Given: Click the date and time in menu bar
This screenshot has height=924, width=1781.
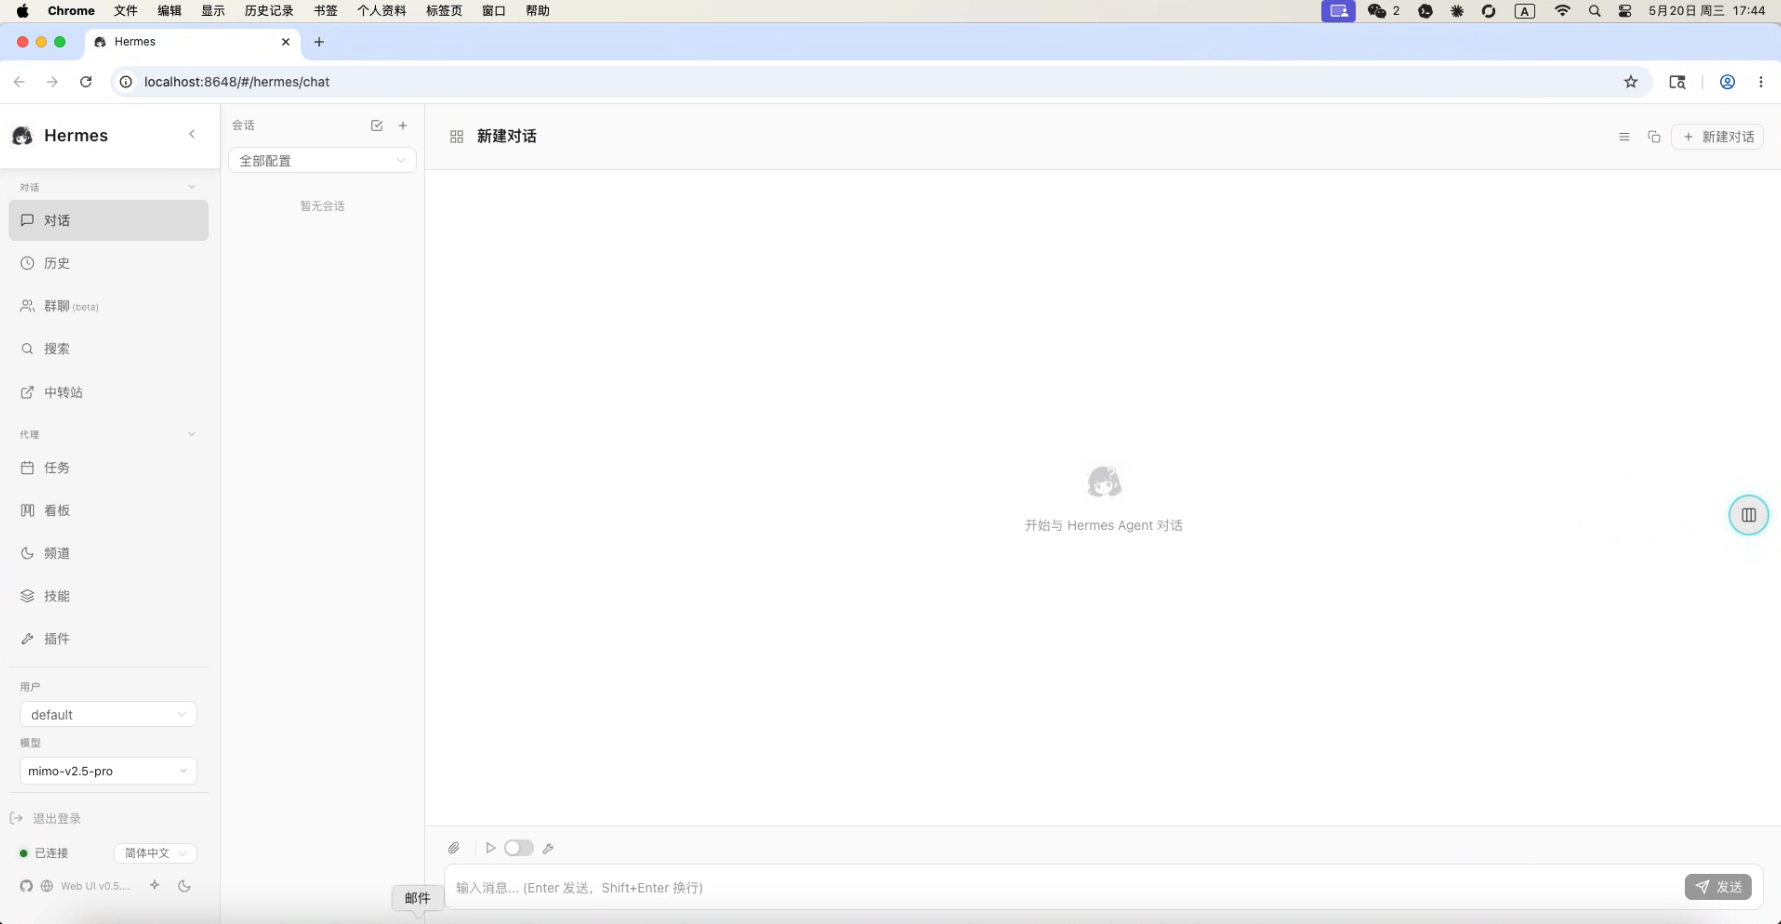Looking at the screenshot, I should [1707, 11].
